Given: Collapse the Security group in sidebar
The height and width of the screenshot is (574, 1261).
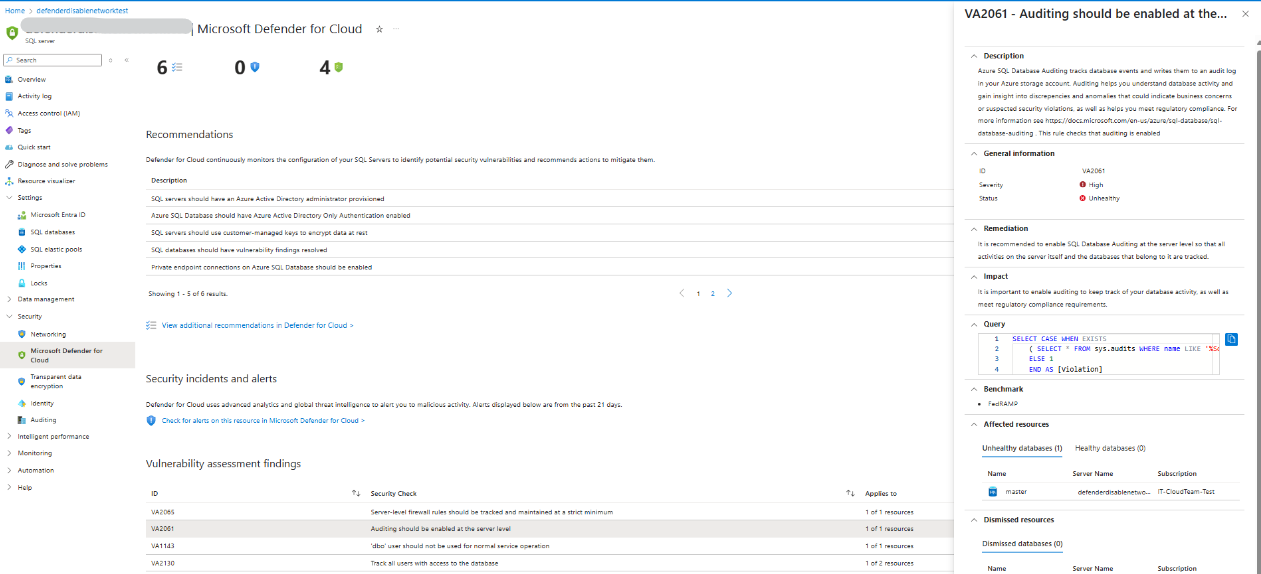Looking at the screenshot, I should click(x=9, y=316).
